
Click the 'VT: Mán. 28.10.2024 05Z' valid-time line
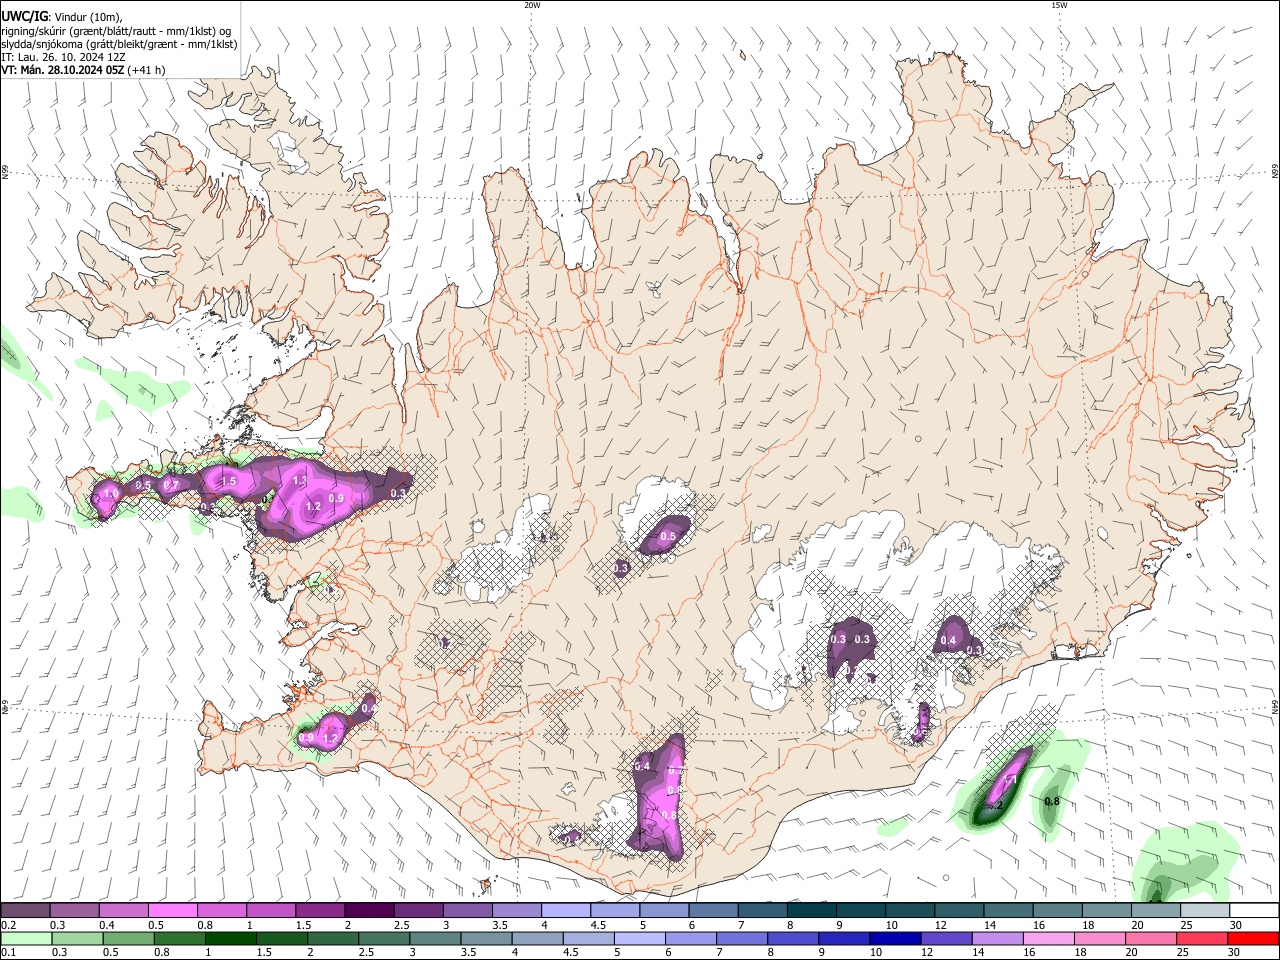(62, 70)
